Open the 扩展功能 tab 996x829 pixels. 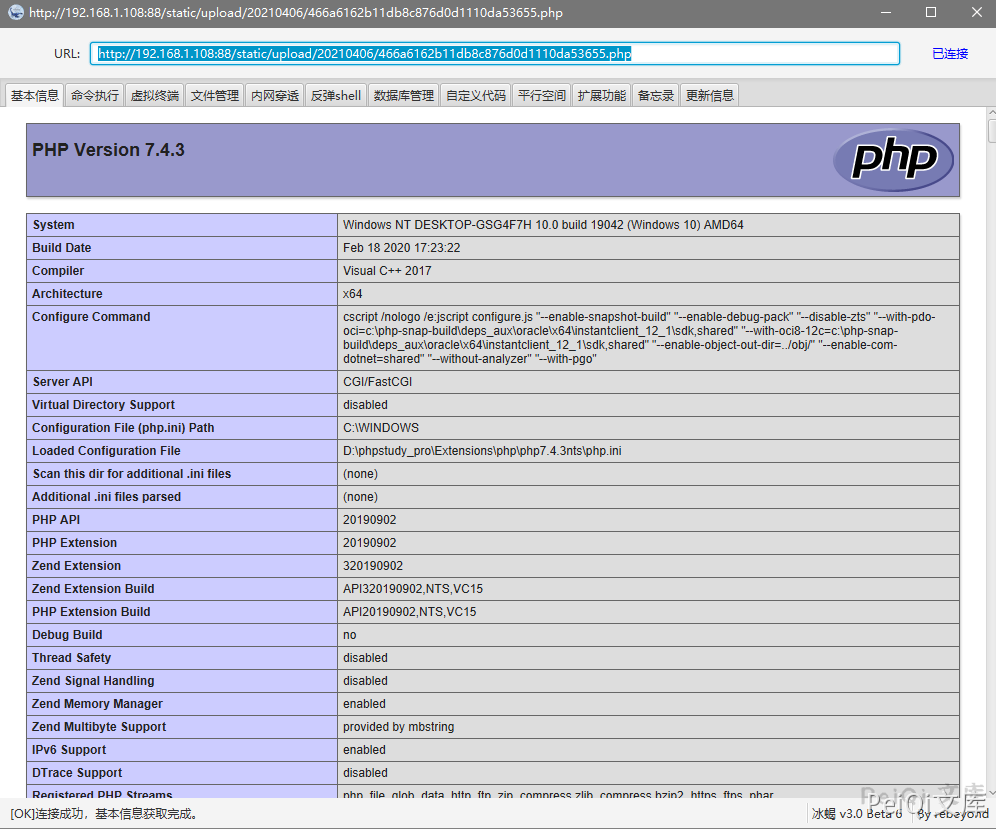pyautogui.click(x=602, y=95)
